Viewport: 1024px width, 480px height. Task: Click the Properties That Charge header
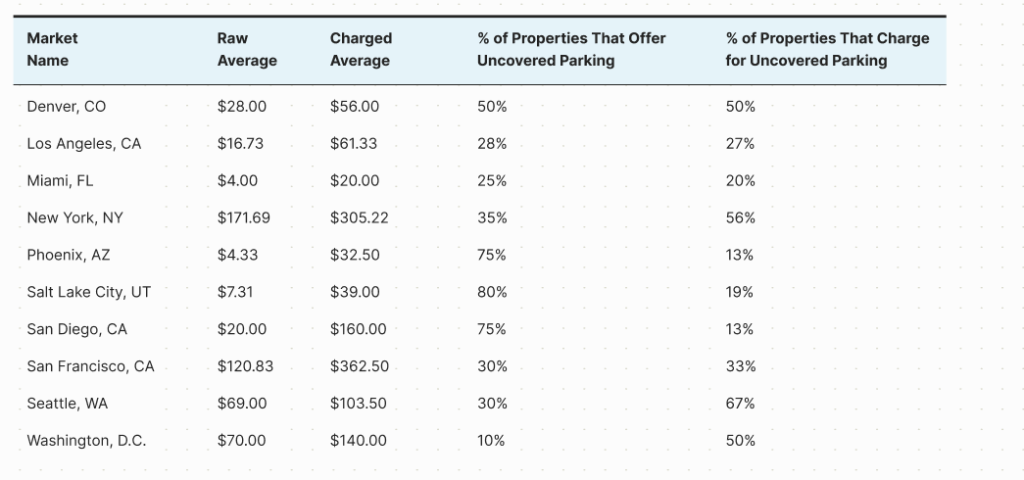[827, 49]
